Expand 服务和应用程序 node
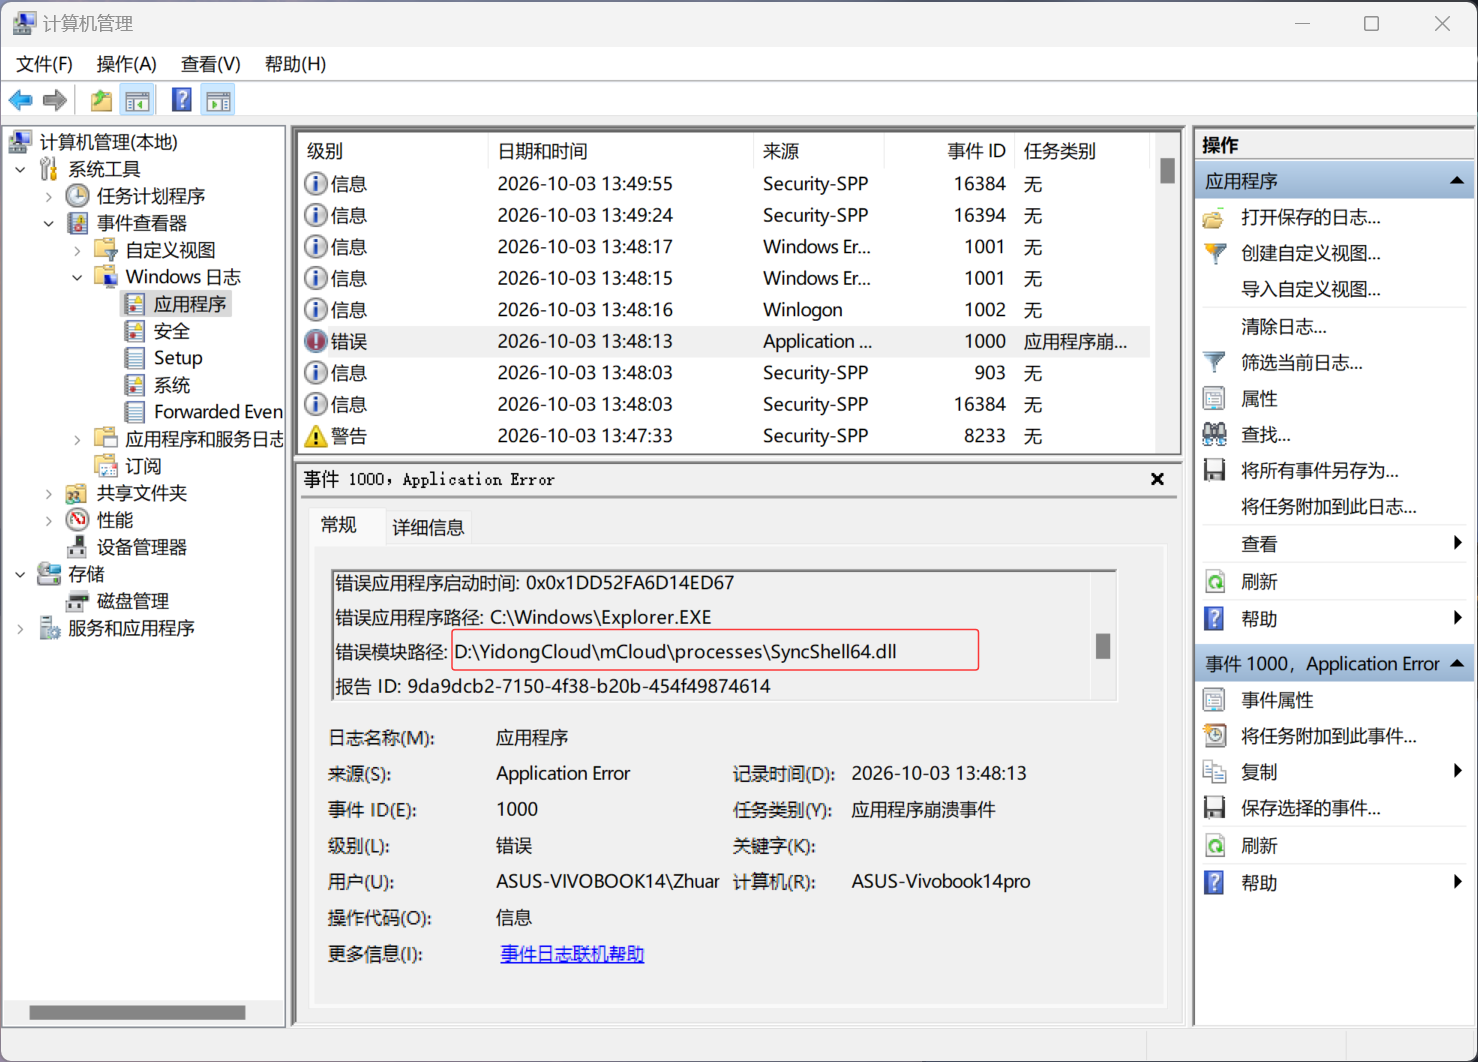 [x=21, y=628]
